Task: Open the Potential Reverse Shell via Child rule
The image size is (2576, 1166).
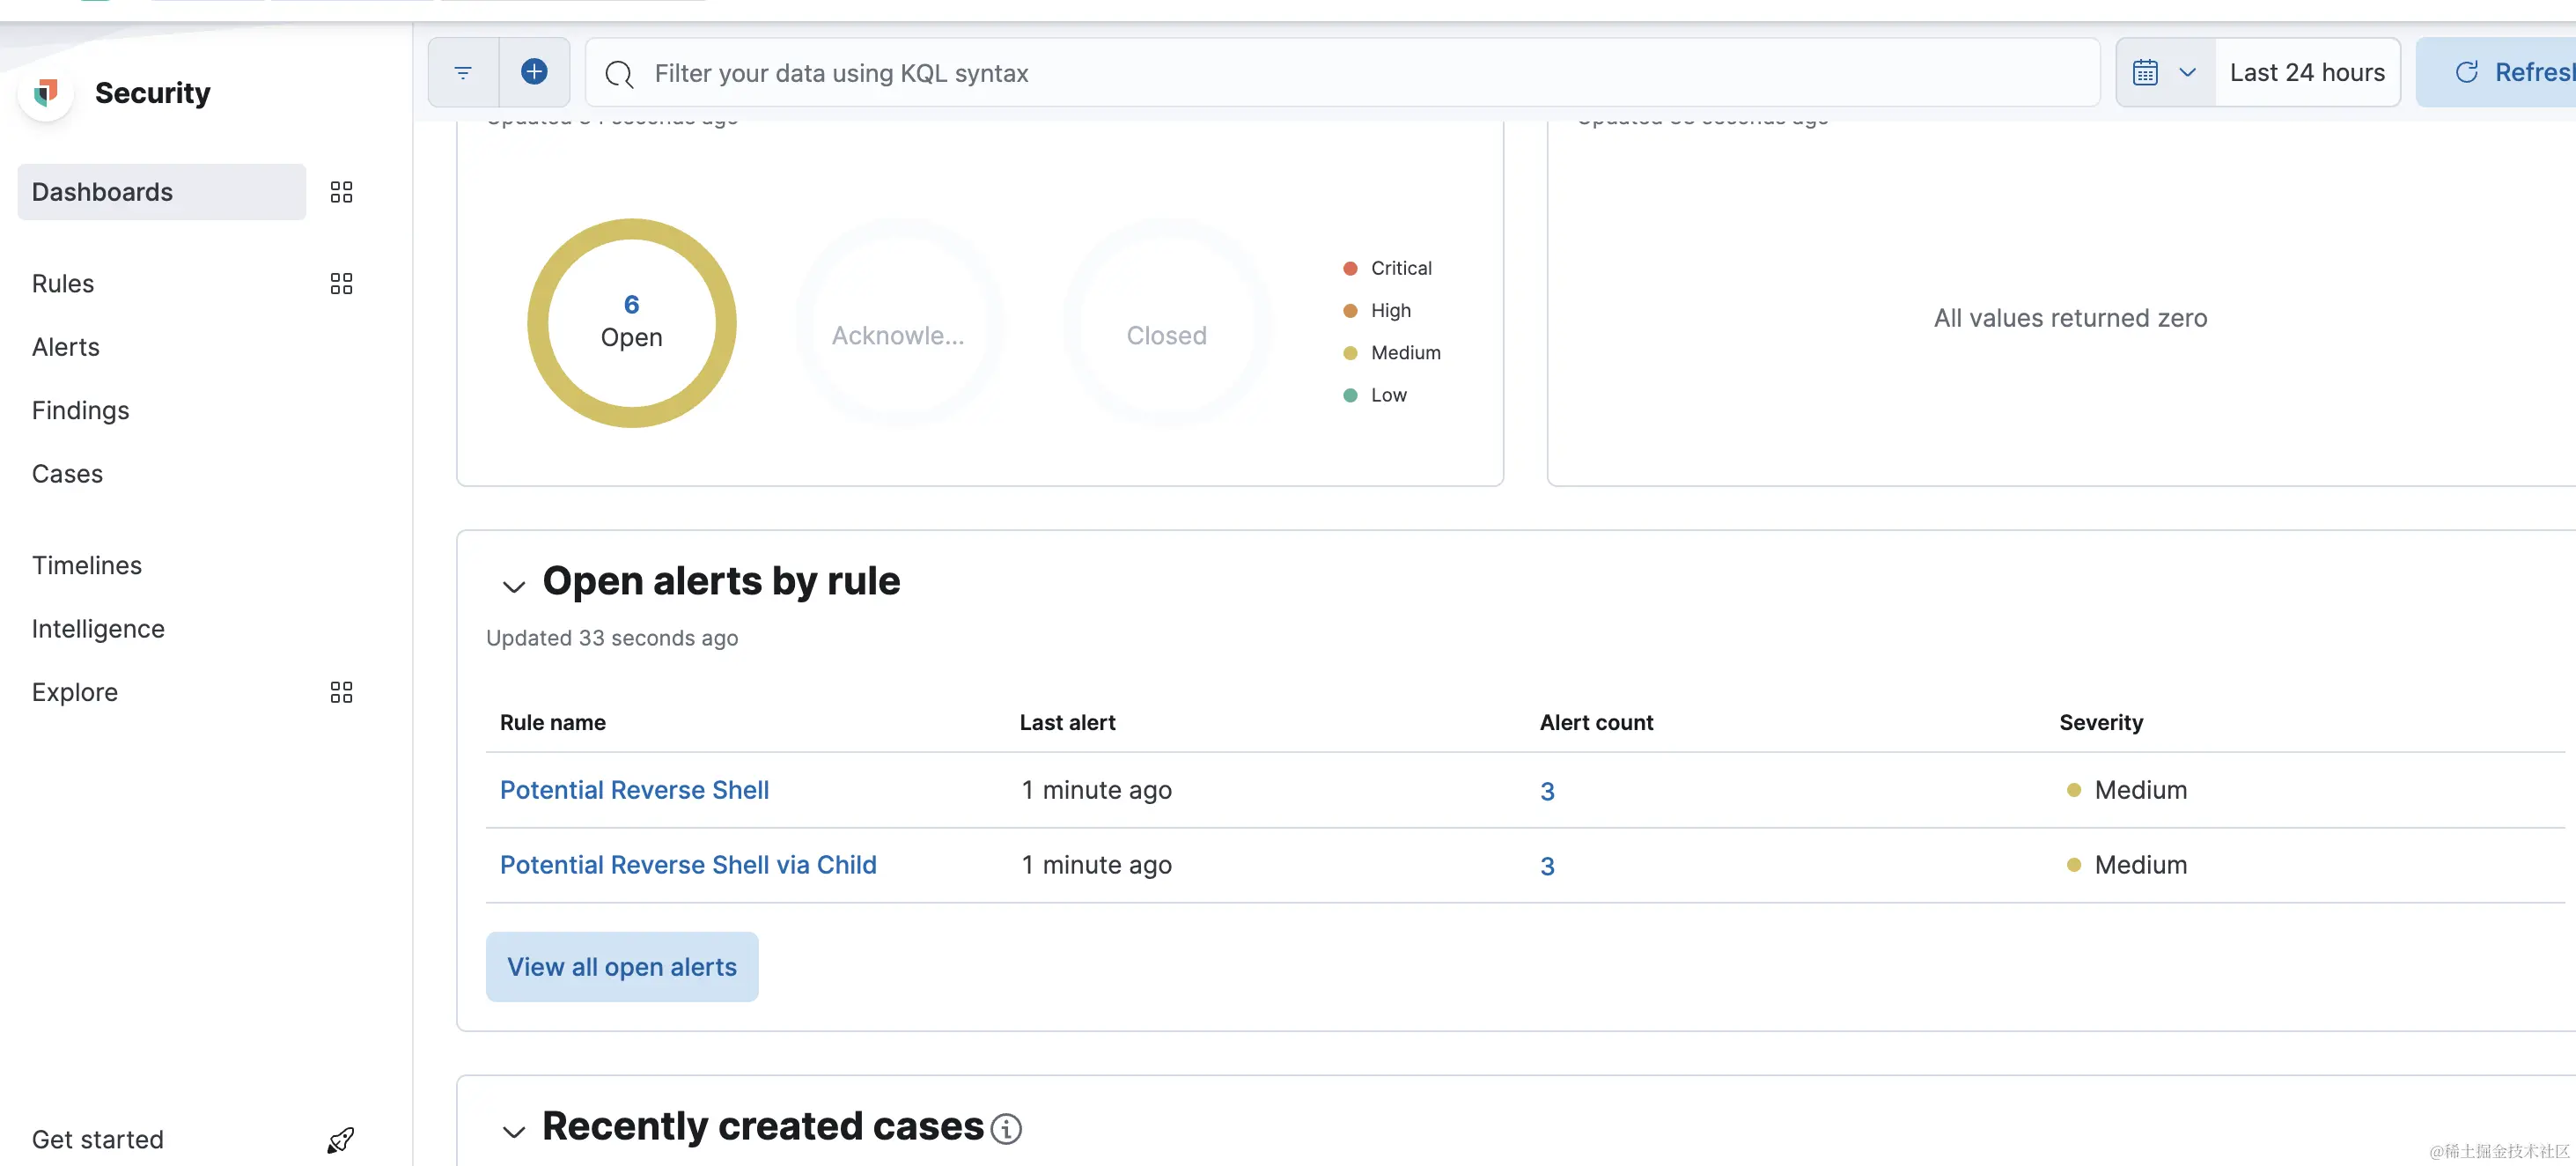Action: pyautogui.click(x=687, y=865)
